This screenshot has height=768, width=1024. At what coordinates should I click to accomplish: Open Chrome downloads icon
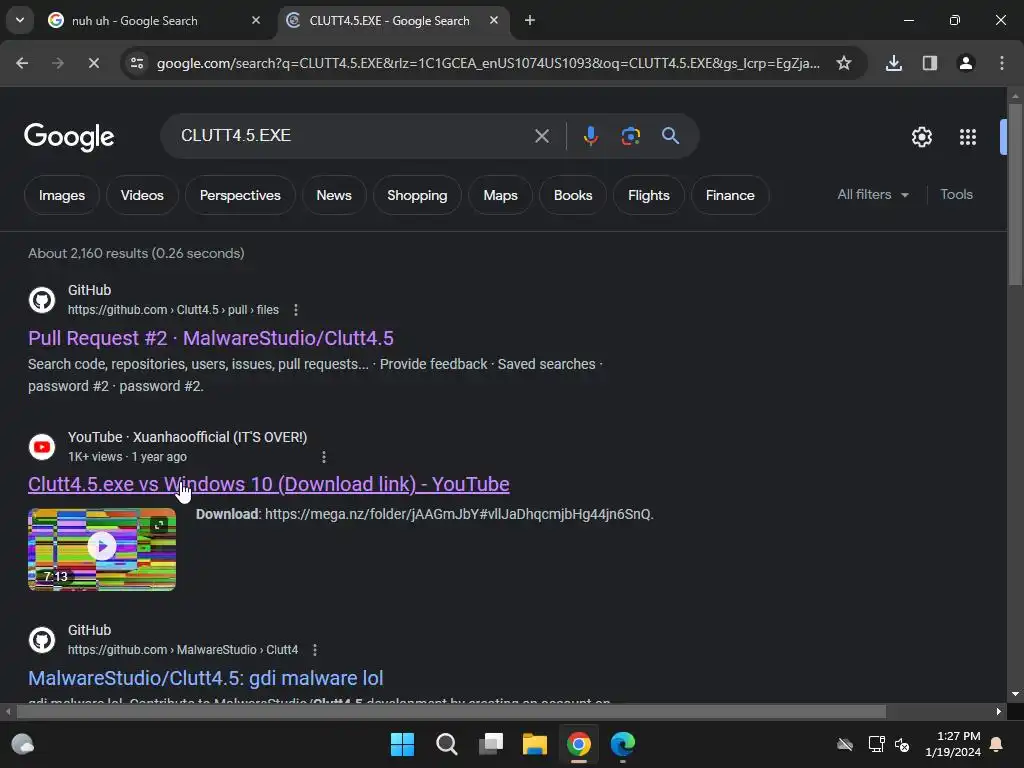click(x=893, y=63)
